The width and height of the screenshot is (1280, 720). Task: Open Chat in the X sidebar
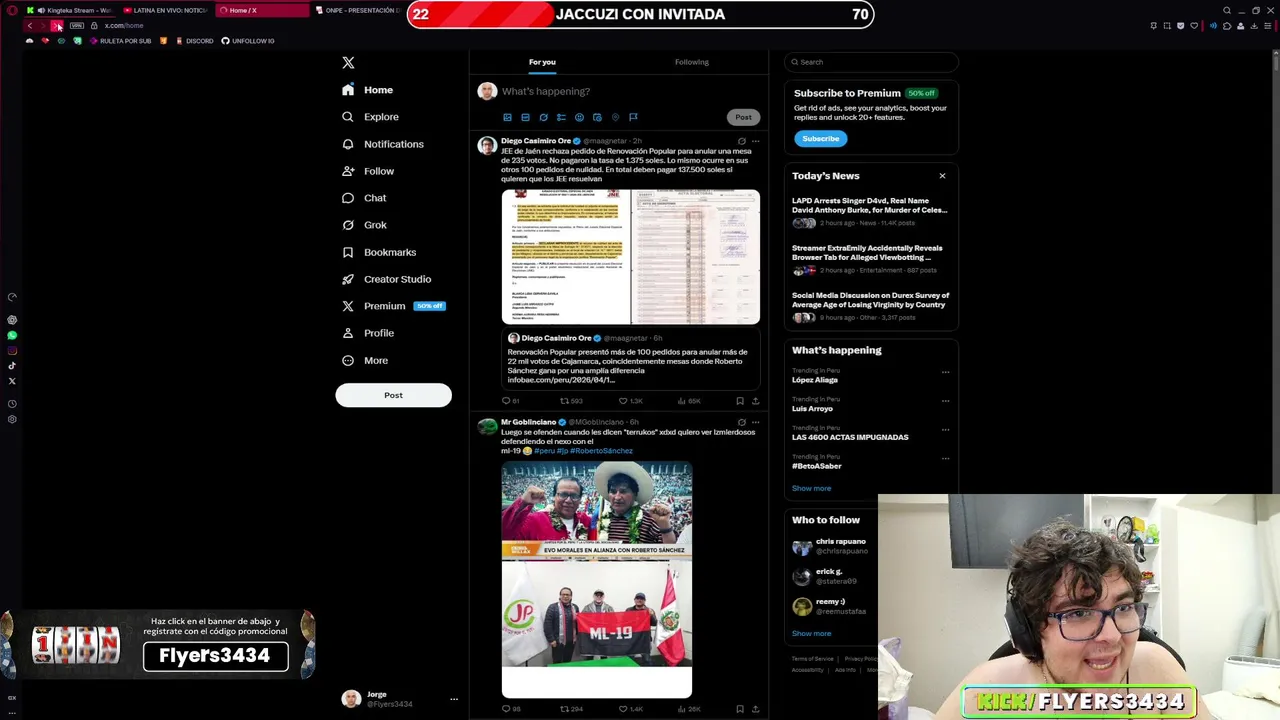(x=364, y=198)
